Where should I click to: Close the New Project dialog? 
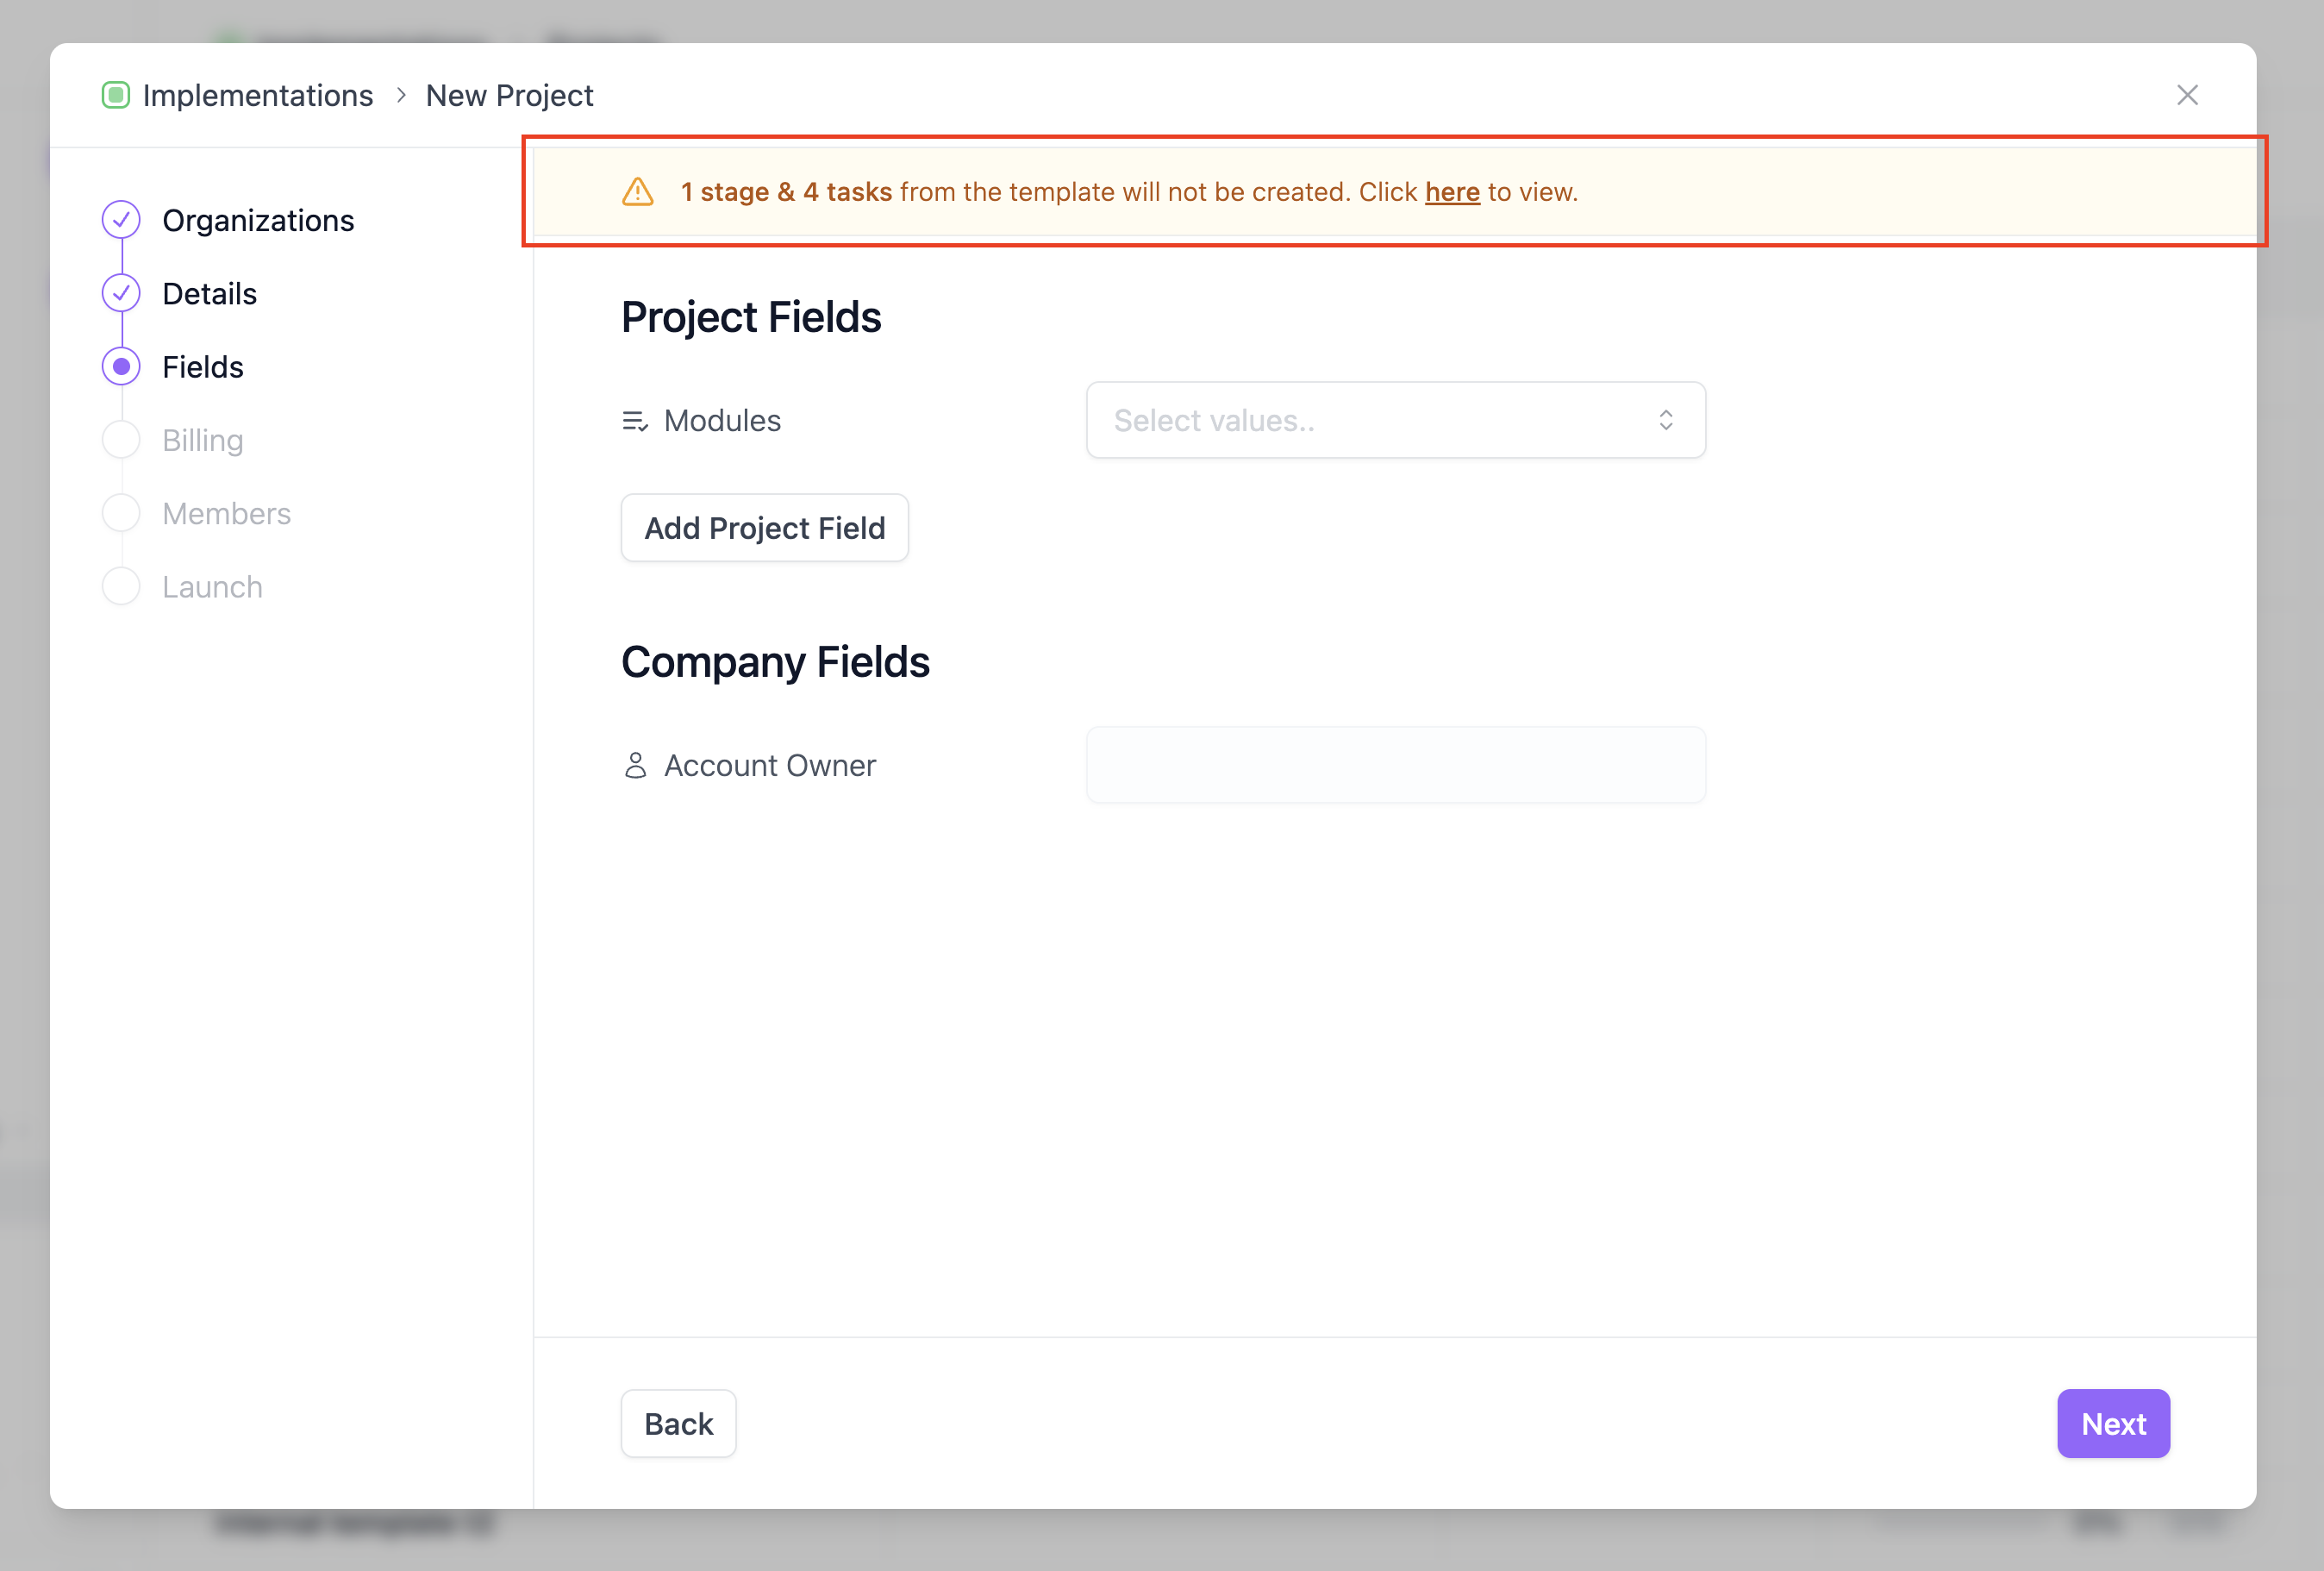pos(2187,95)
